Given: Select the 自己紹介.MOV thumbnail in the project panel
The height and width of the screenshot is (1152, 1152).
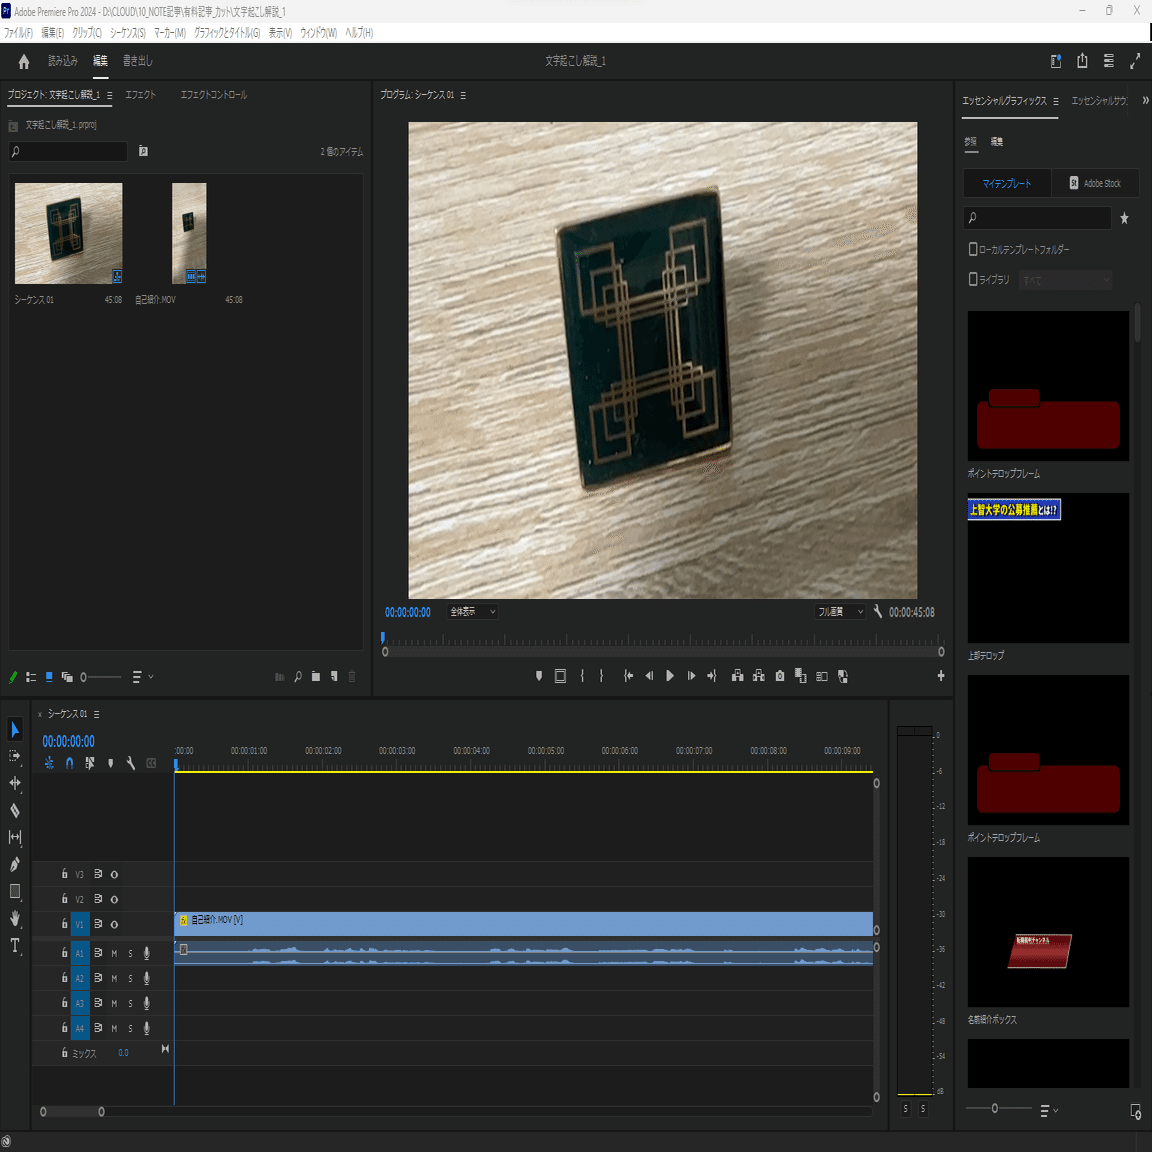Looking at the screenshot, I should (188, 233).
